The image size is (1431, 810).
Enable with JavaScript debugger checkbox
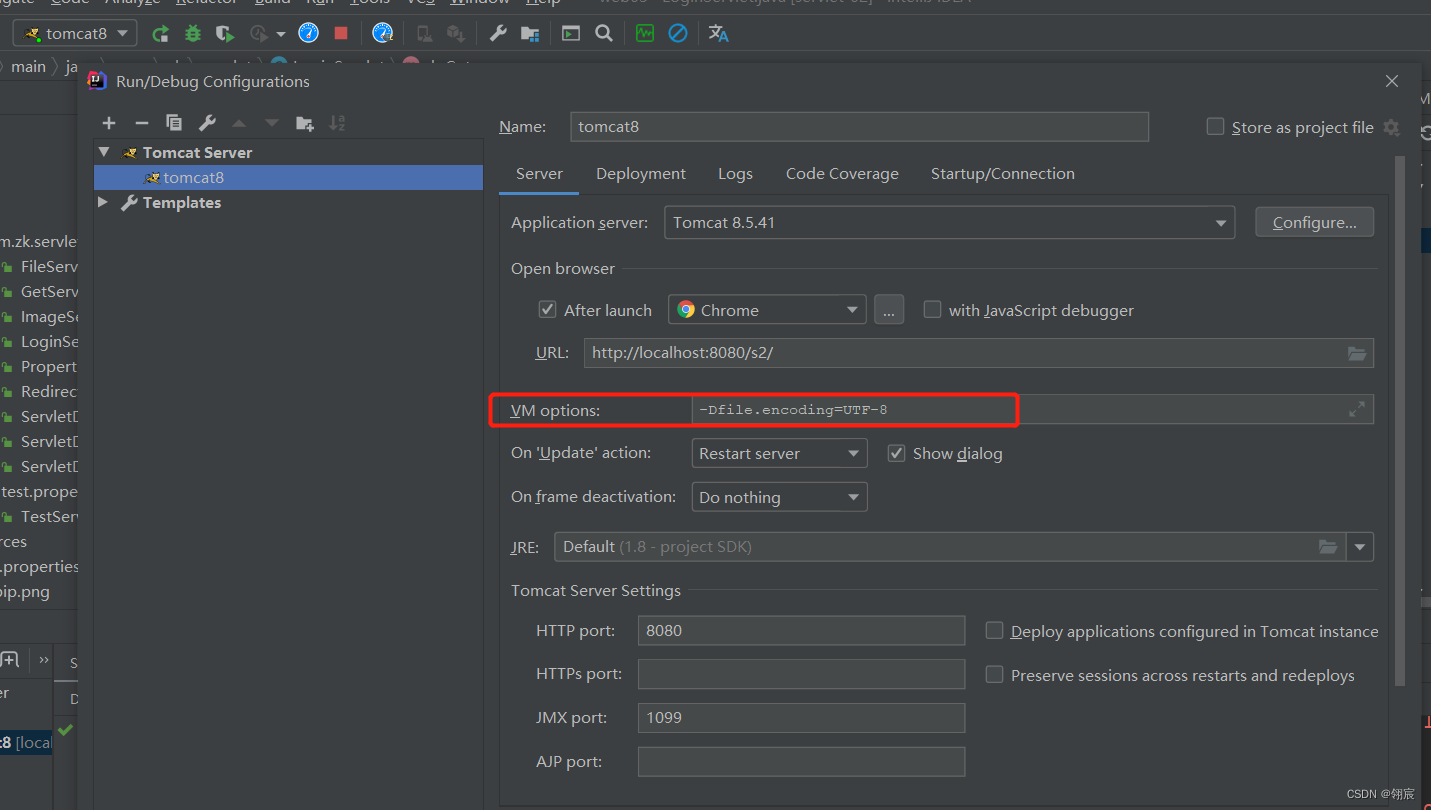[932, 309]
